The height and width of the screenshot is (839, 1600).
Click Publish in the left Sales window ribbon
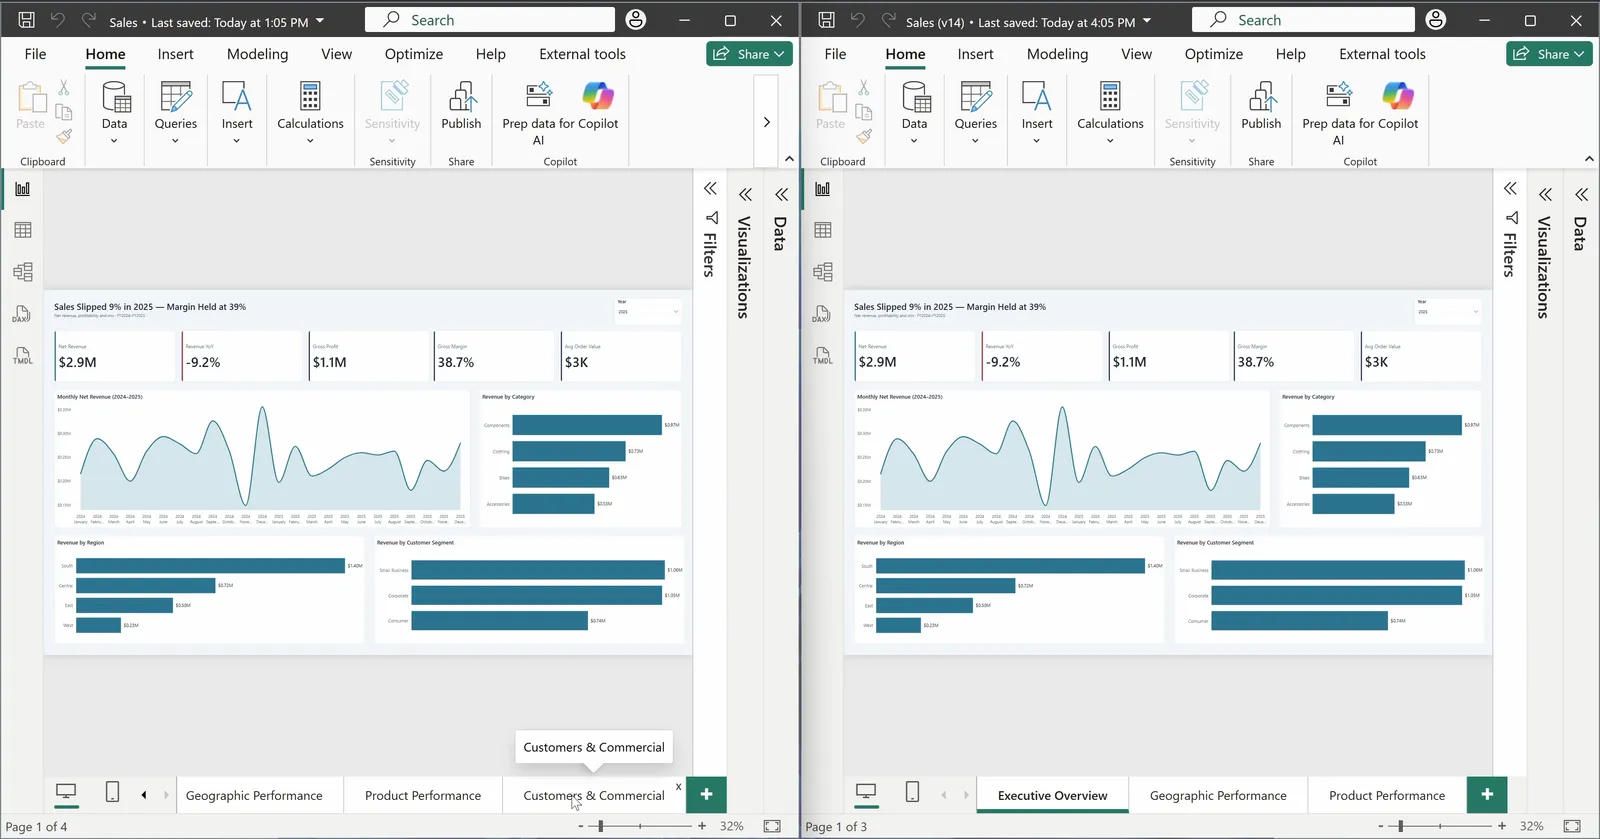click(x=461, y=106)
